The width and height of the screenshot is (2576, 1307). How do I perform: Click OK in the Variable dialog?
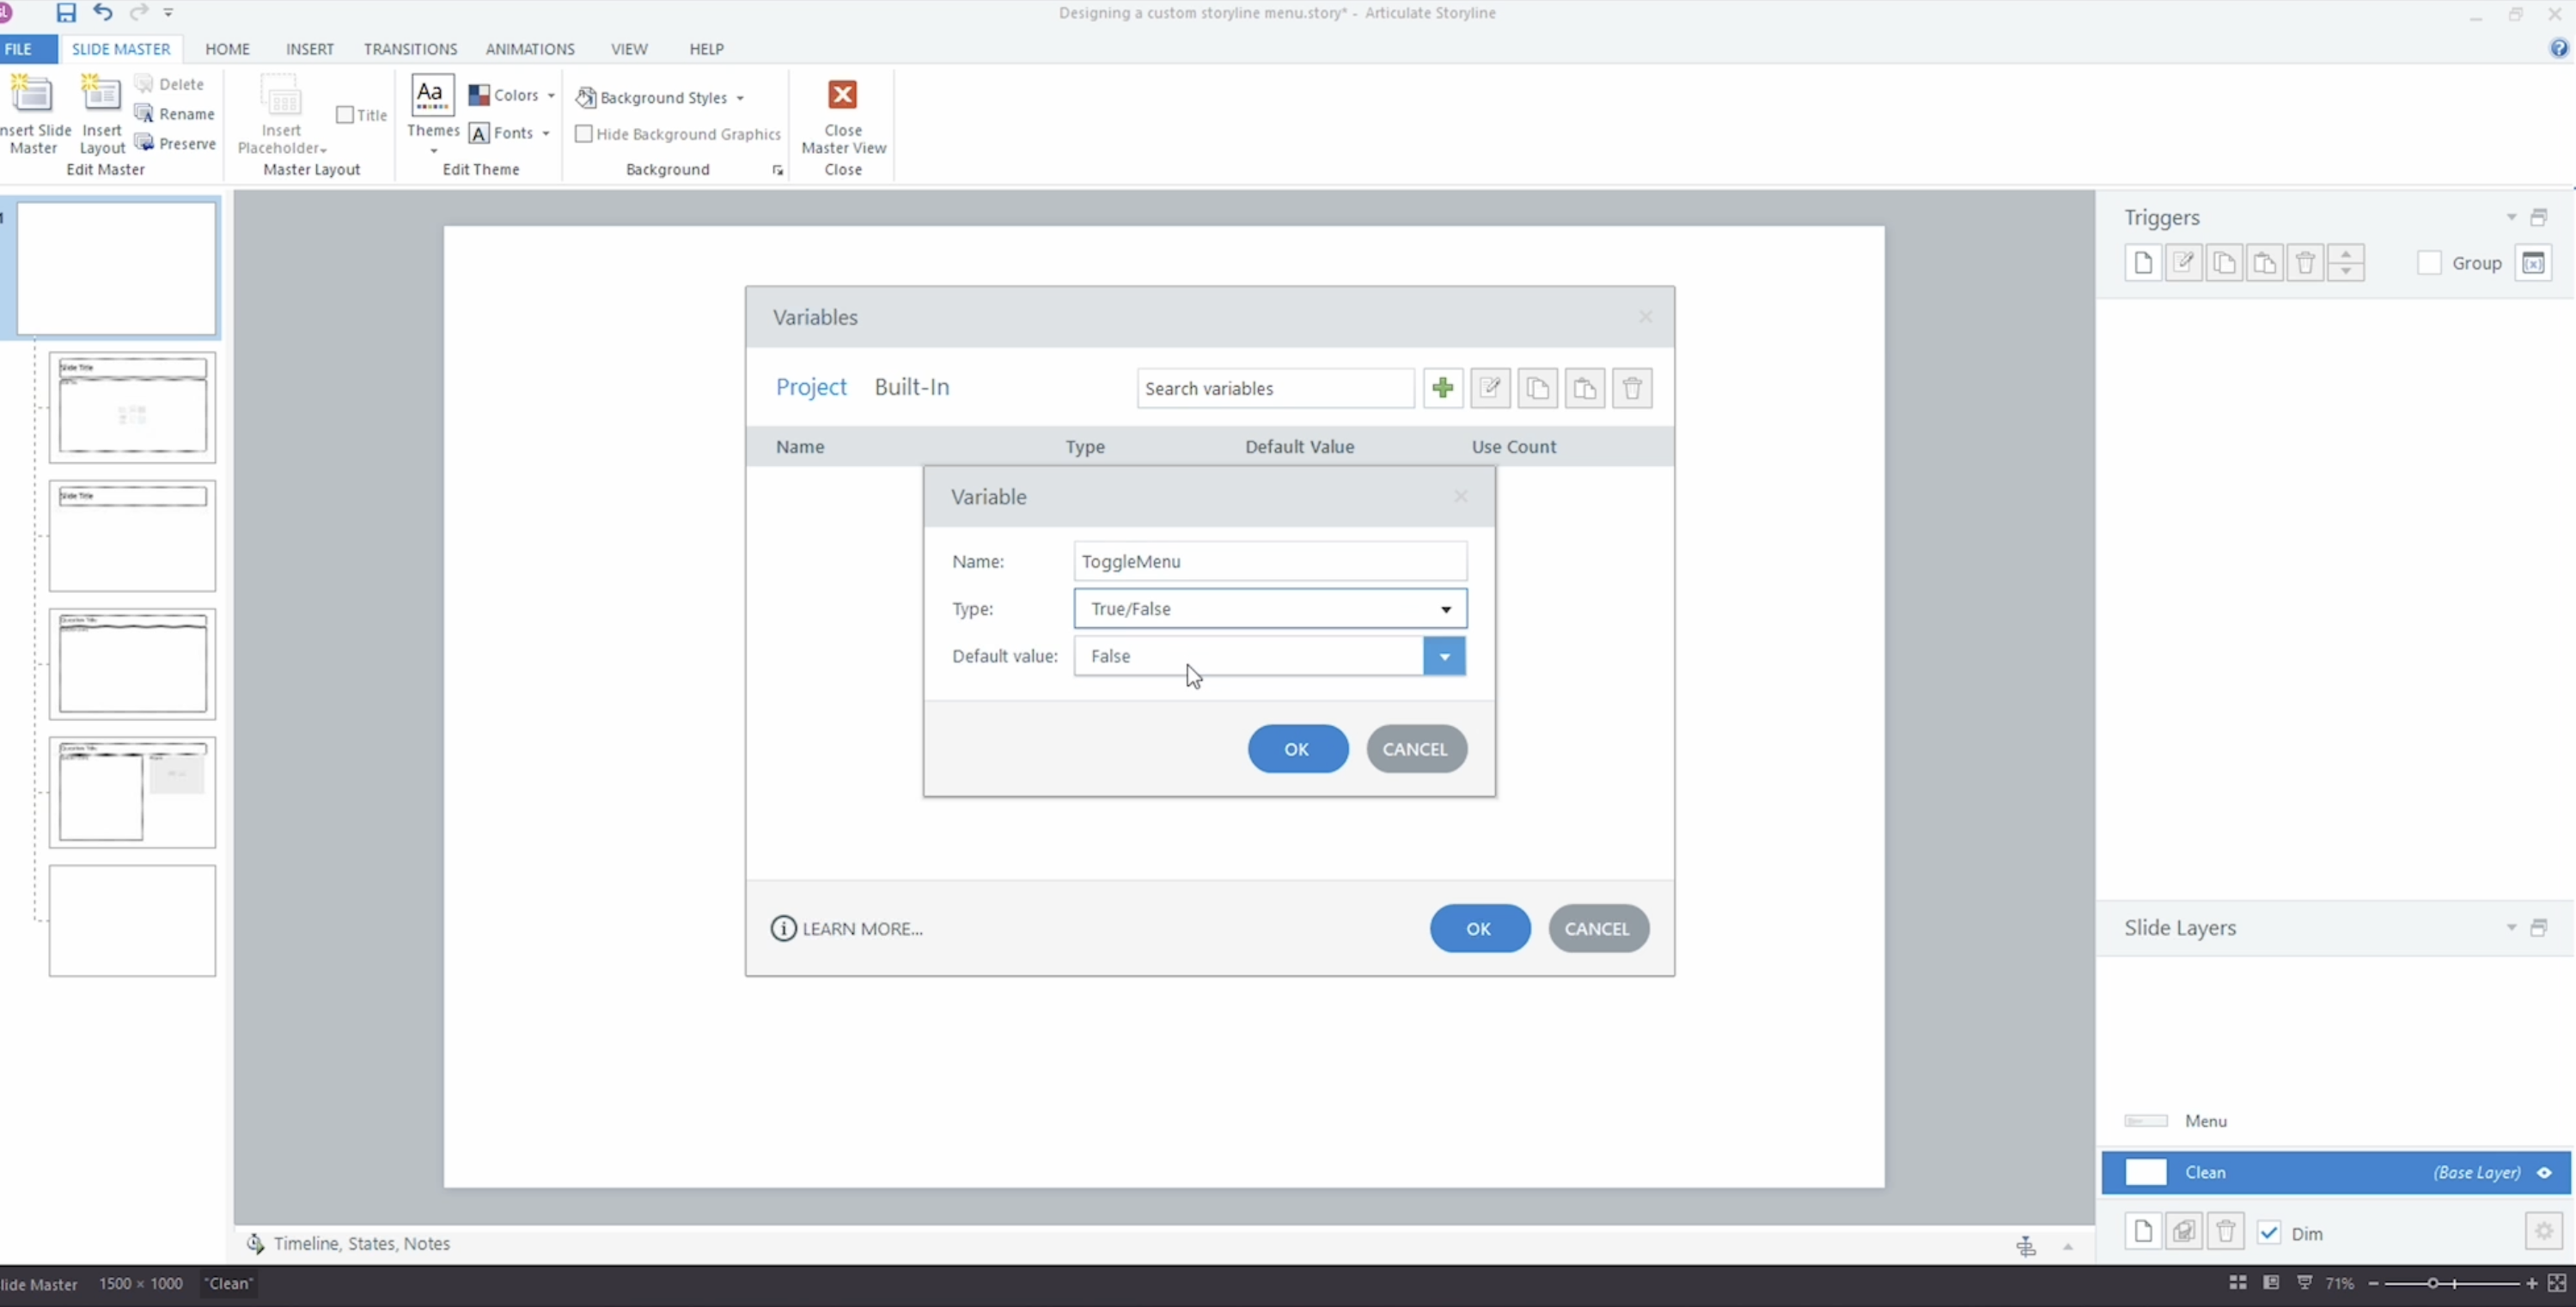(1296, 748)
